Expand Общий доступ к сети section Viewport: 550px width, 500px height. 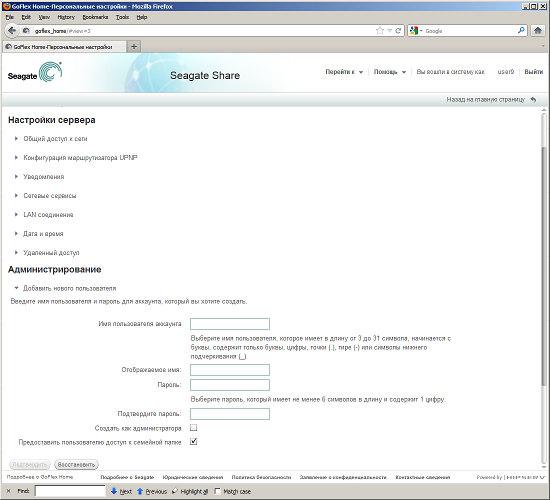coord(55,139)
